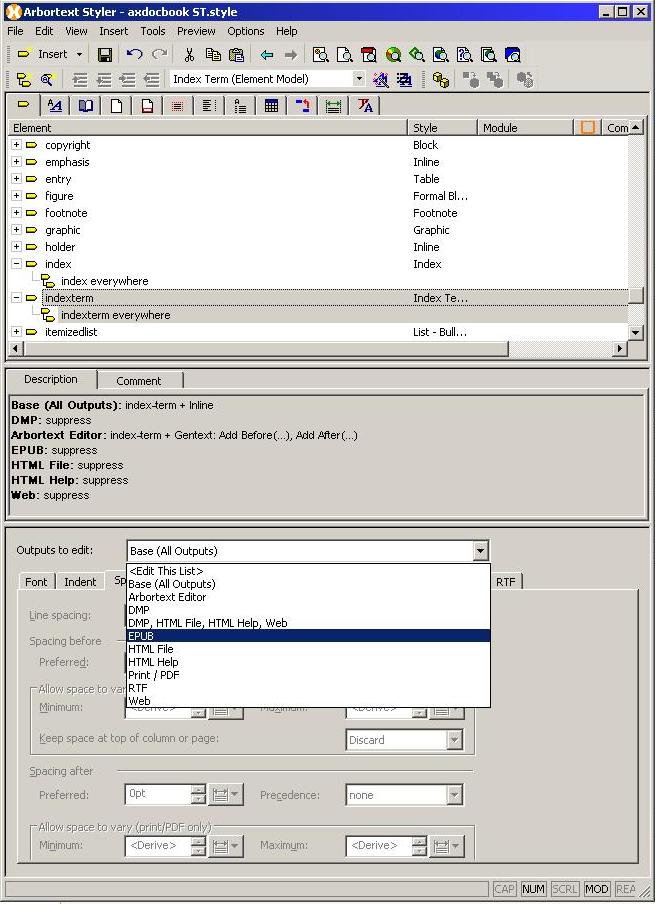Click the Undo arrow icon

(x=134, y=55)
